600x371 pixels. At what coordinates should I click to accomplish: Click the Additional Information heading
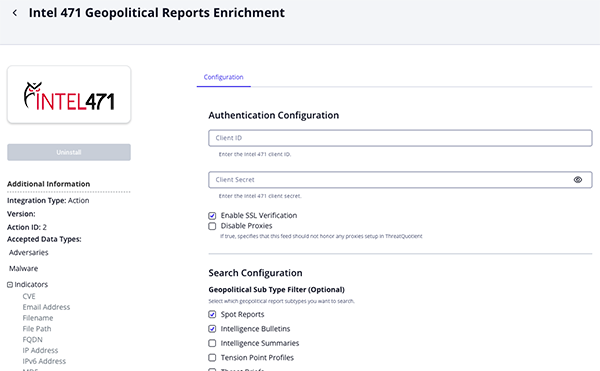pyautogui.click(x=49, y=184)
